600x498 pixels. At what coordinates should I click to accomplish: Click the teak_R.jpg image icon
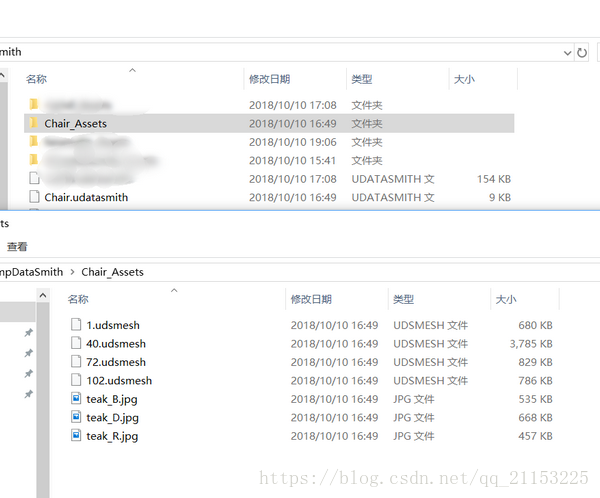pyautogui.click(x=76, y=436)
